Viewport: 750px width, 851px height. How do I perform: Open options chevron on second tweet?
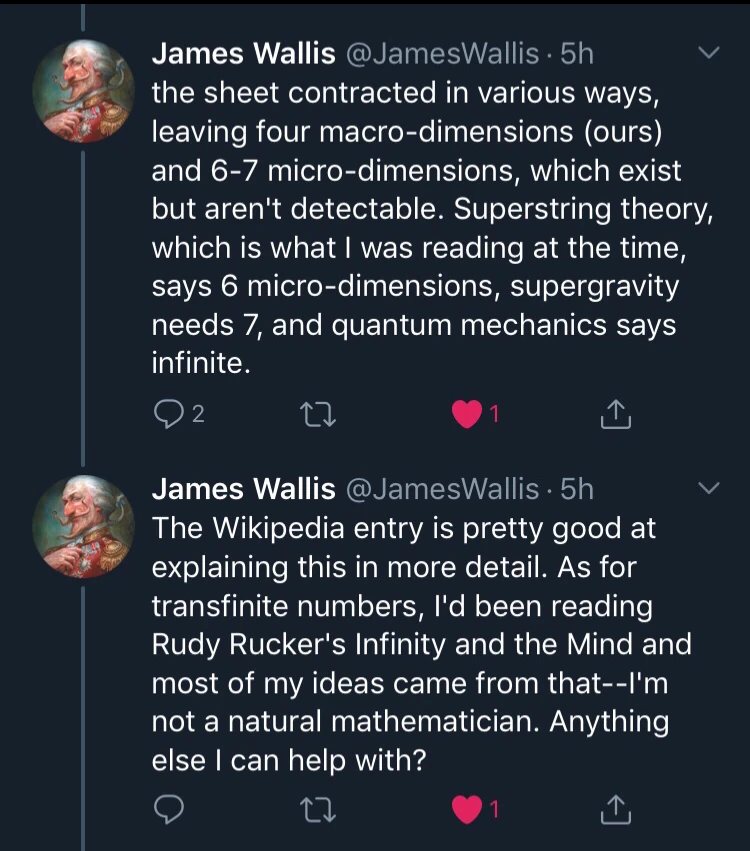pos(708,488)
